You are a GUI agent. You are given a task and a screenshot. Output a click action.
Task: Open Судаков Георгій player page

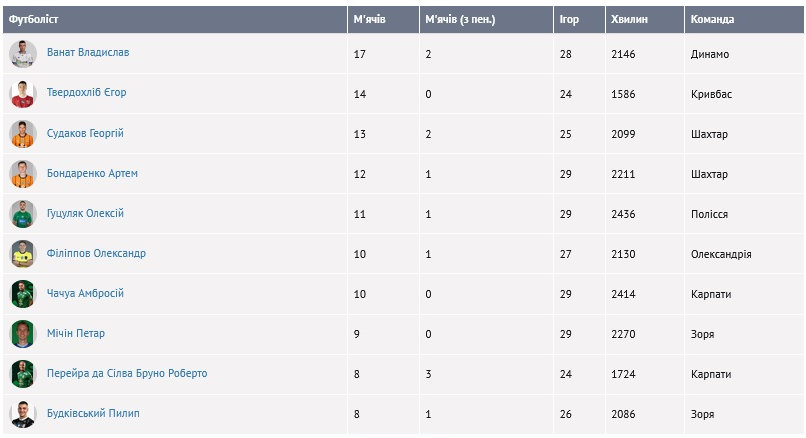[x=85, y=133]
